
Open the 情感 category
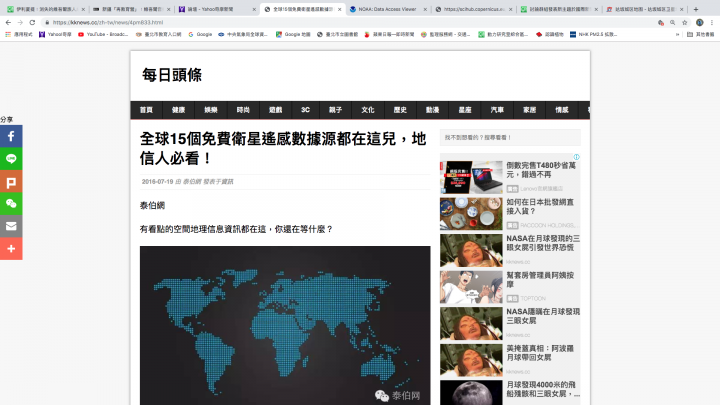click(x=562, y=110)
